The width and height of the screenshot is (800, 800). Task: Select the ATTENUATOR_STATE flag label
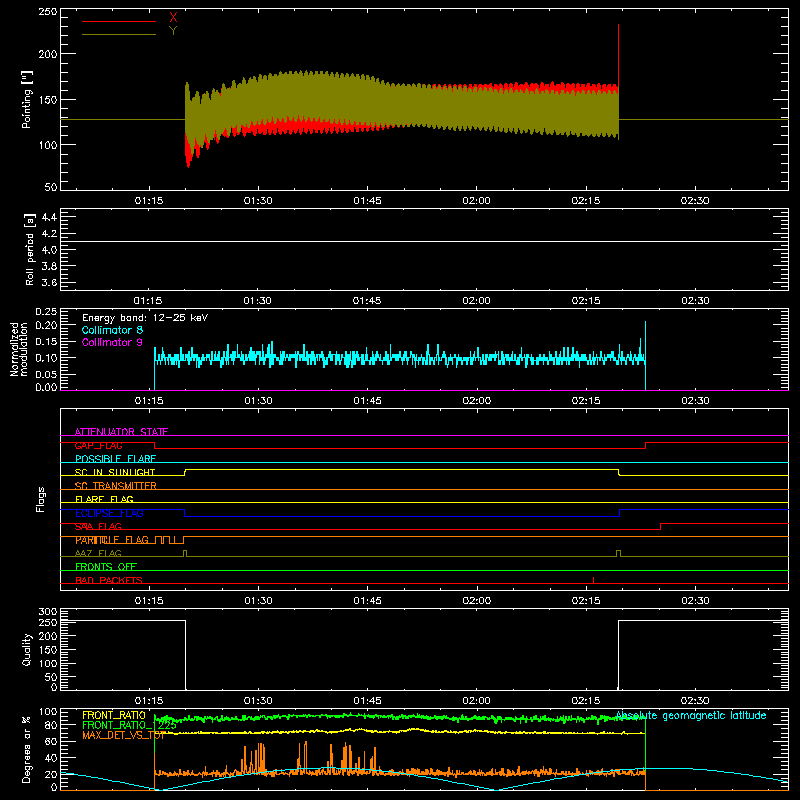(121, 432)
